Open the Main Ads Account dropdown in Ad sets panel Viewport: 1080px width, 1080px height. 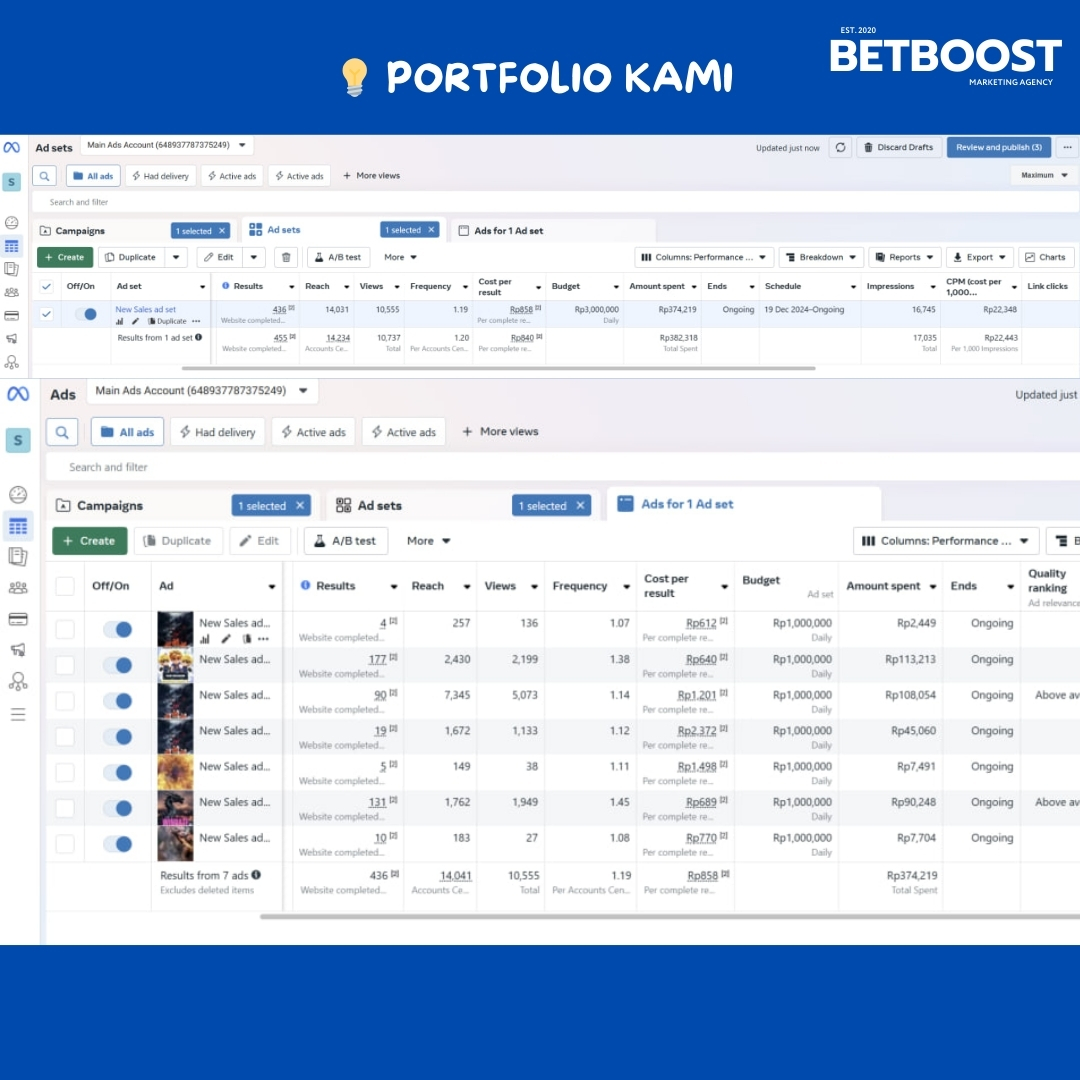pyautogui.click(x=167, y=145)
